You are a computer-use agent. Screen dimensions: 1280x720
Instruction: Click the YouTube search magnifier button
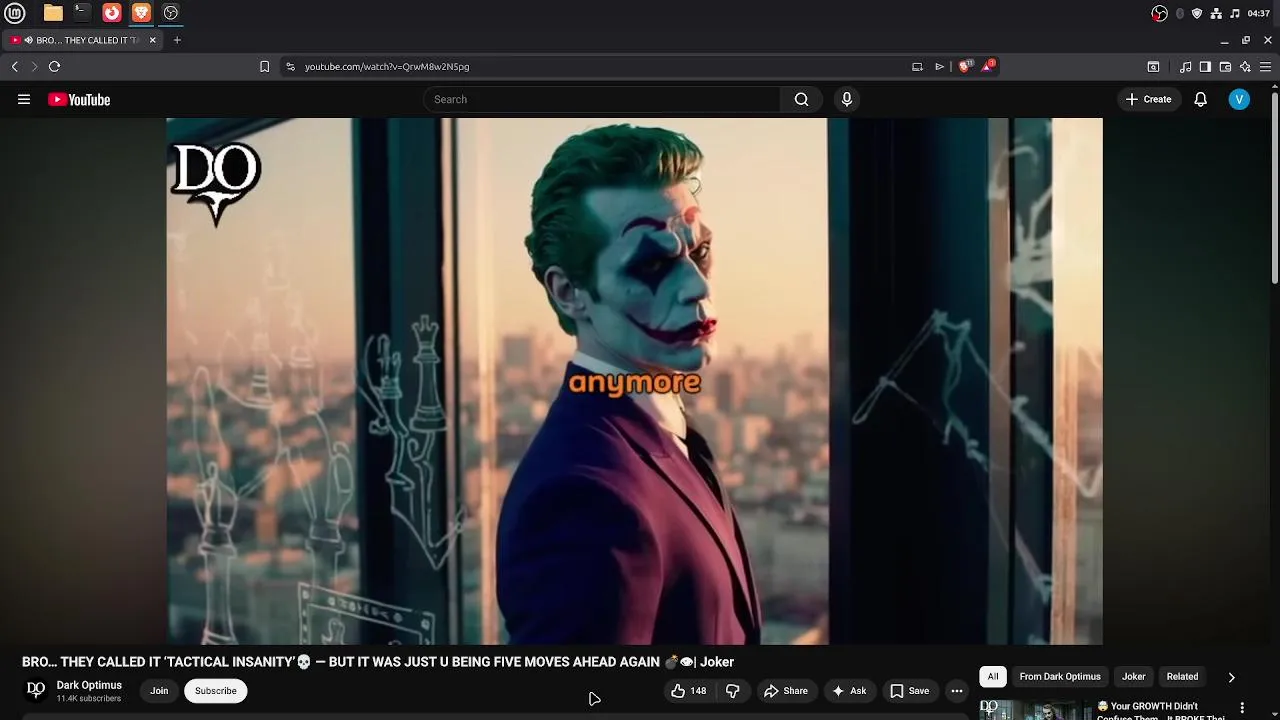coord(801,99)
